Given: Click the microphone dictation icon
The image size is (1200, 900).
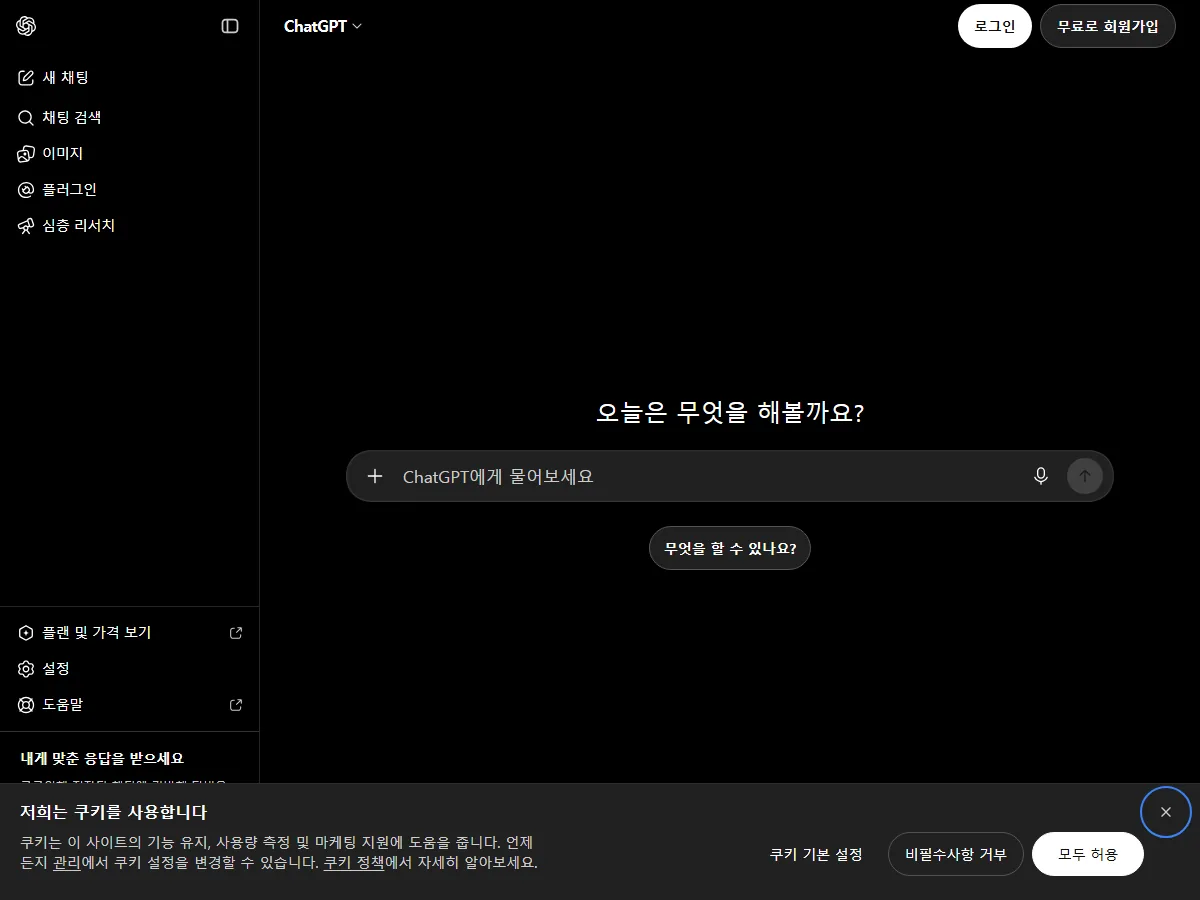Looking at the screenshot, I should (x=1041, y=476).
